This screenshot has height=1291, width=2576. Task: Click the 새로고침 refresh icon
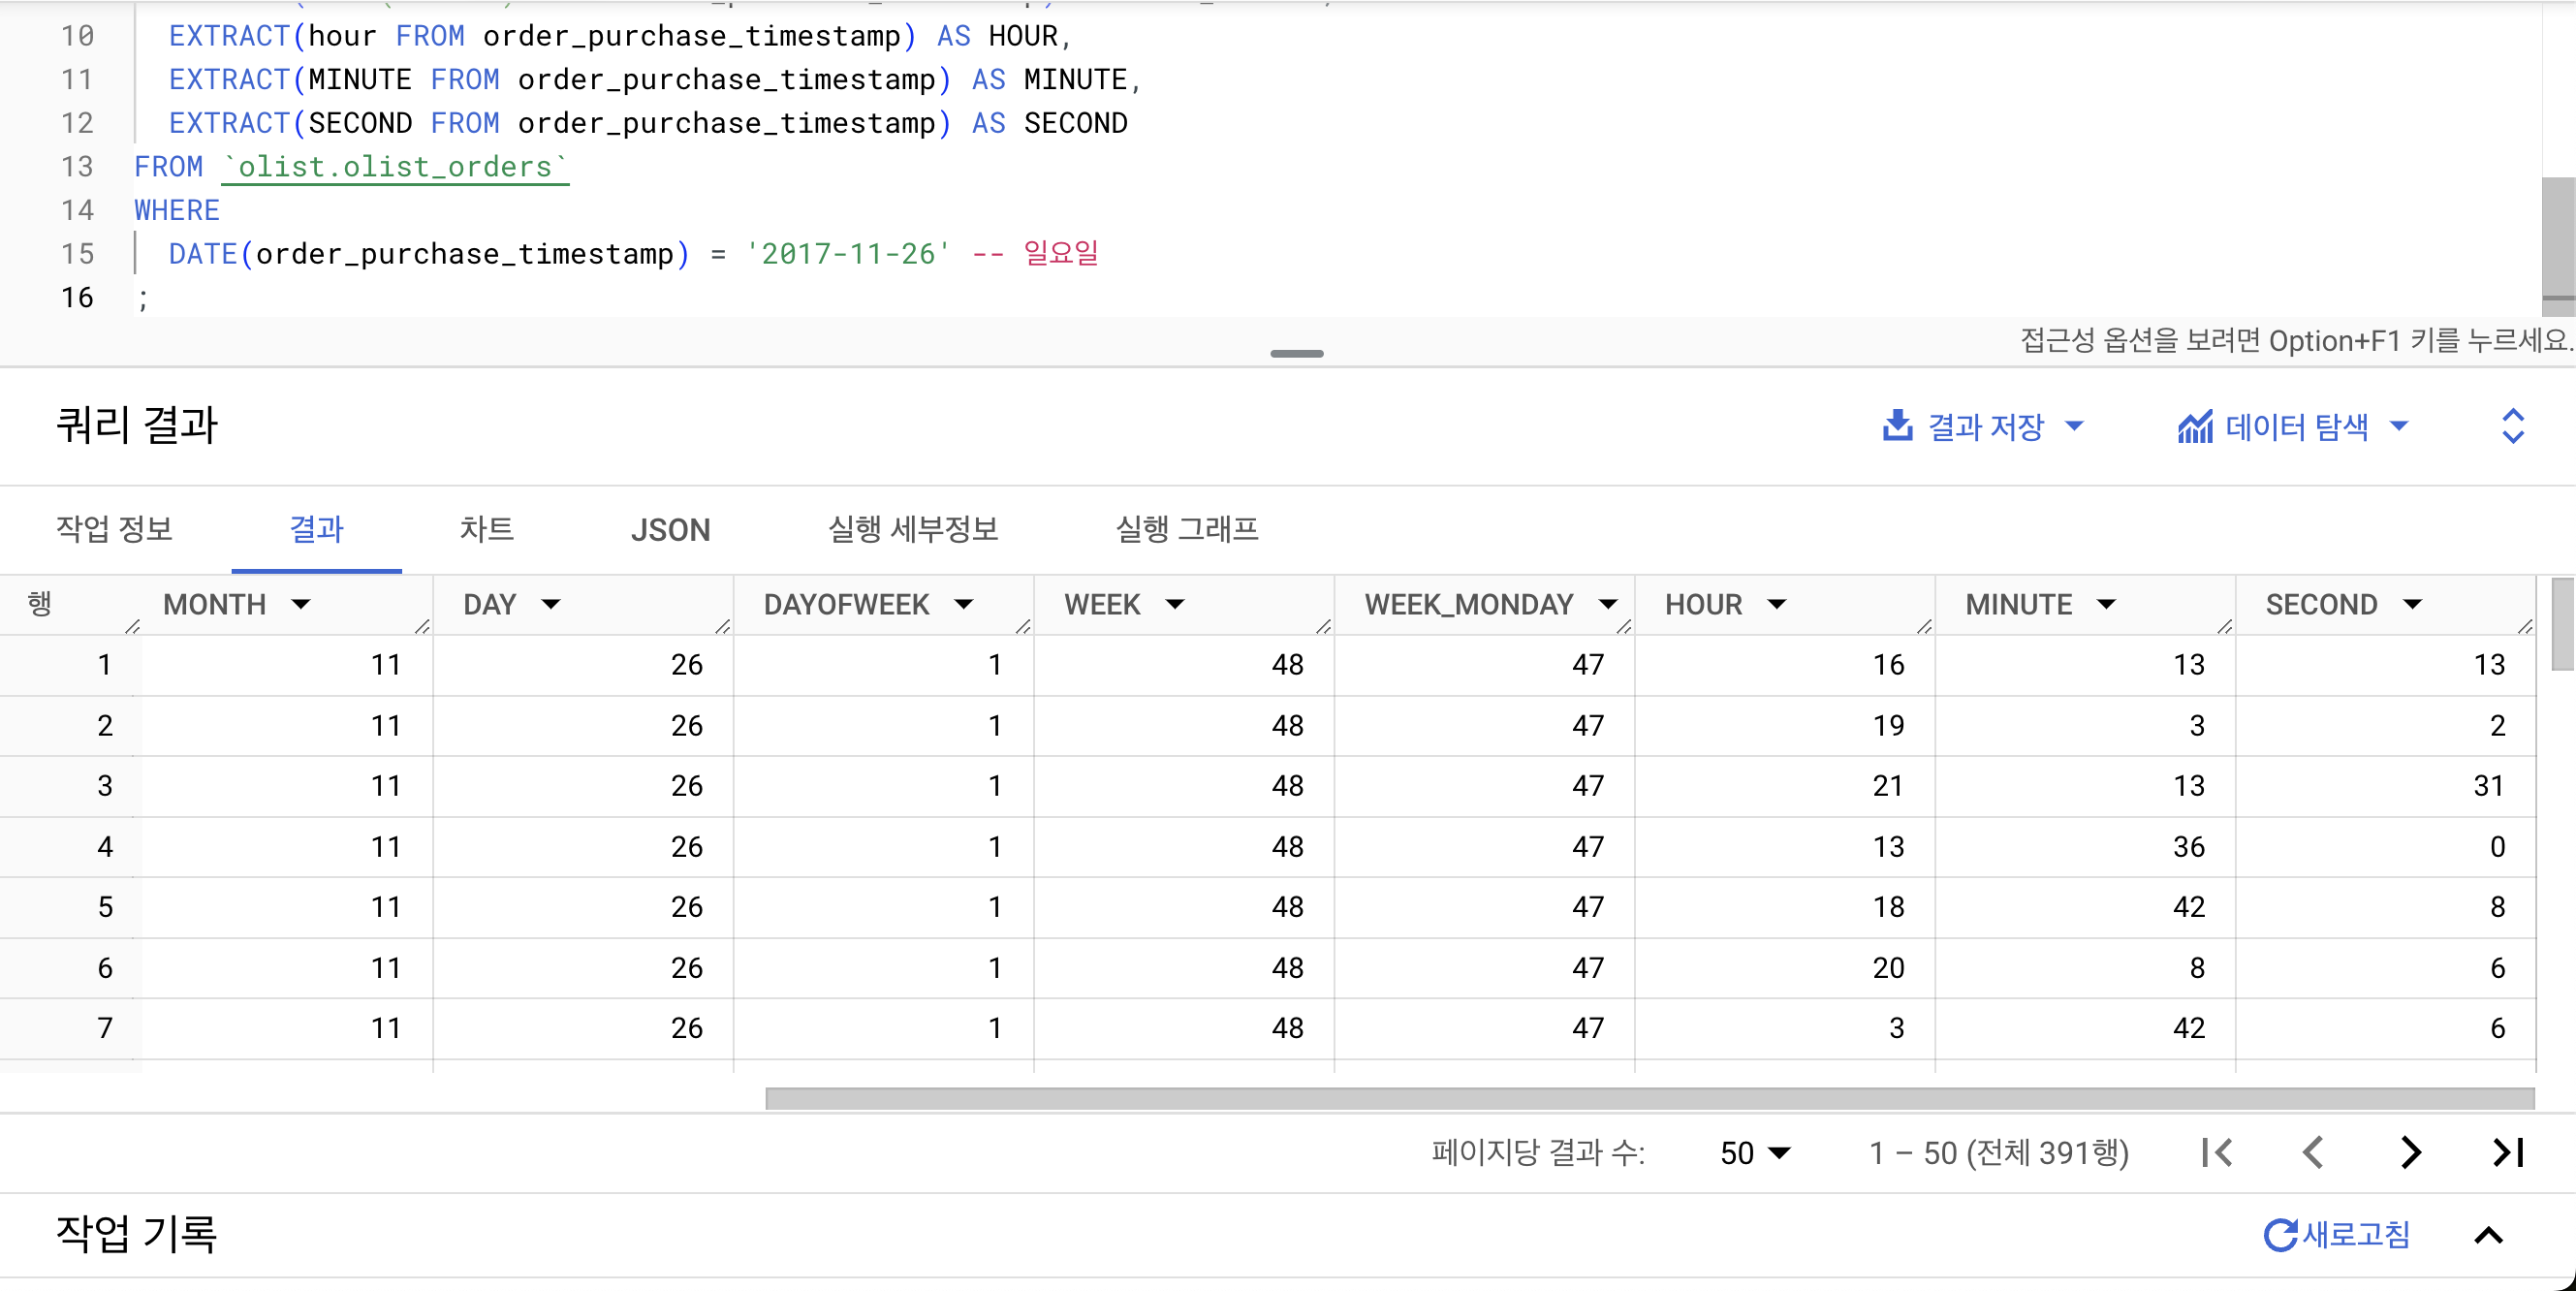2280,1234
